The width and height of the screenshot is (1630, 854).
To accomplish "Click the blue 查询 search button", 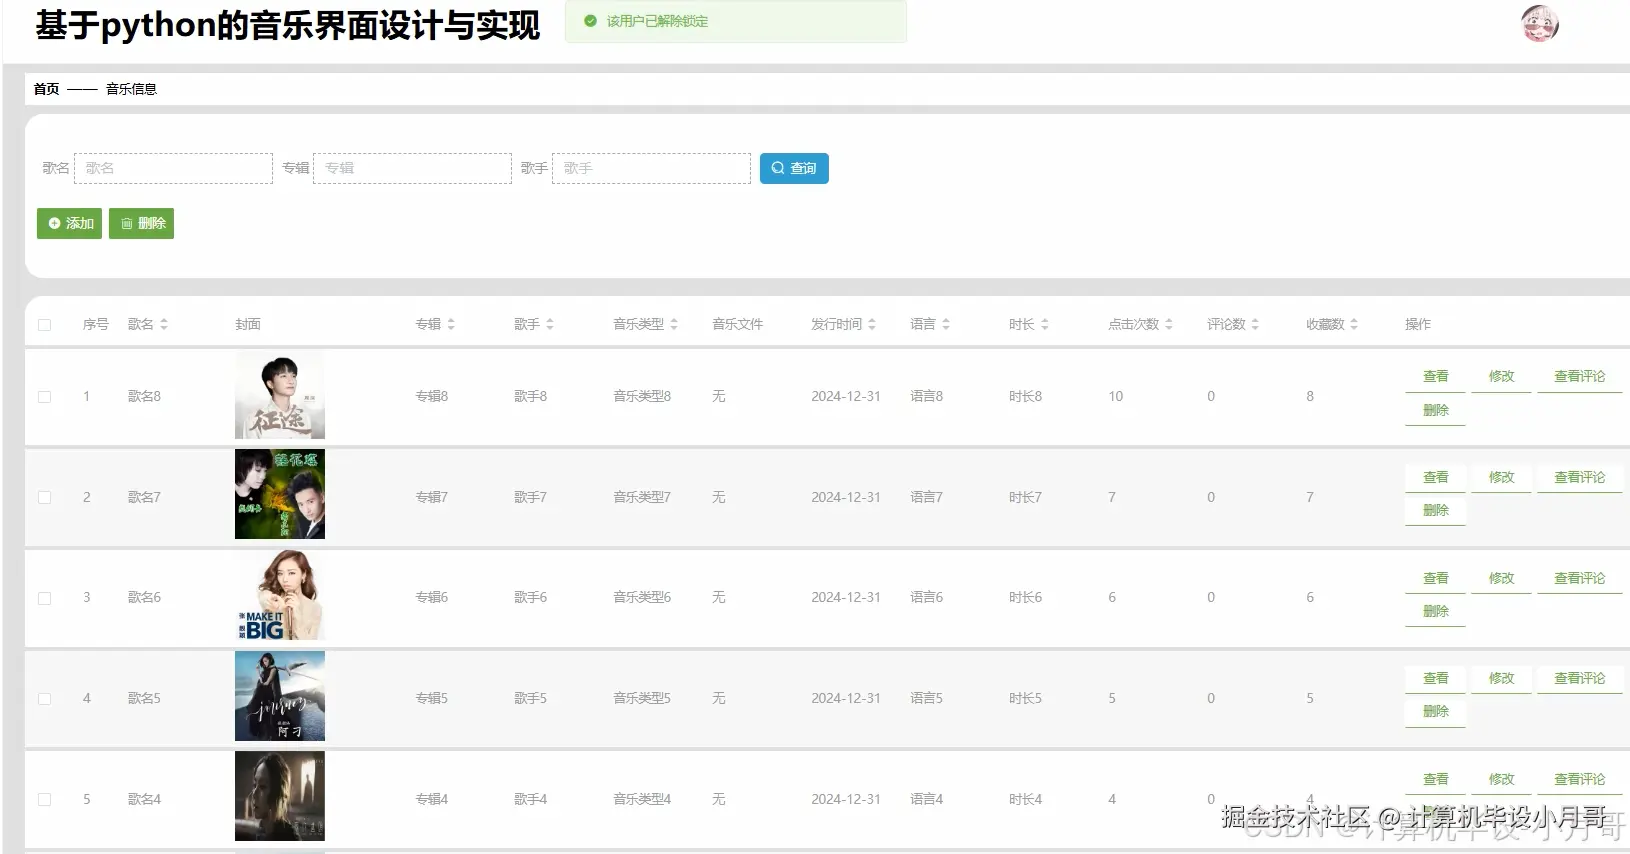I will pos(794,168).
